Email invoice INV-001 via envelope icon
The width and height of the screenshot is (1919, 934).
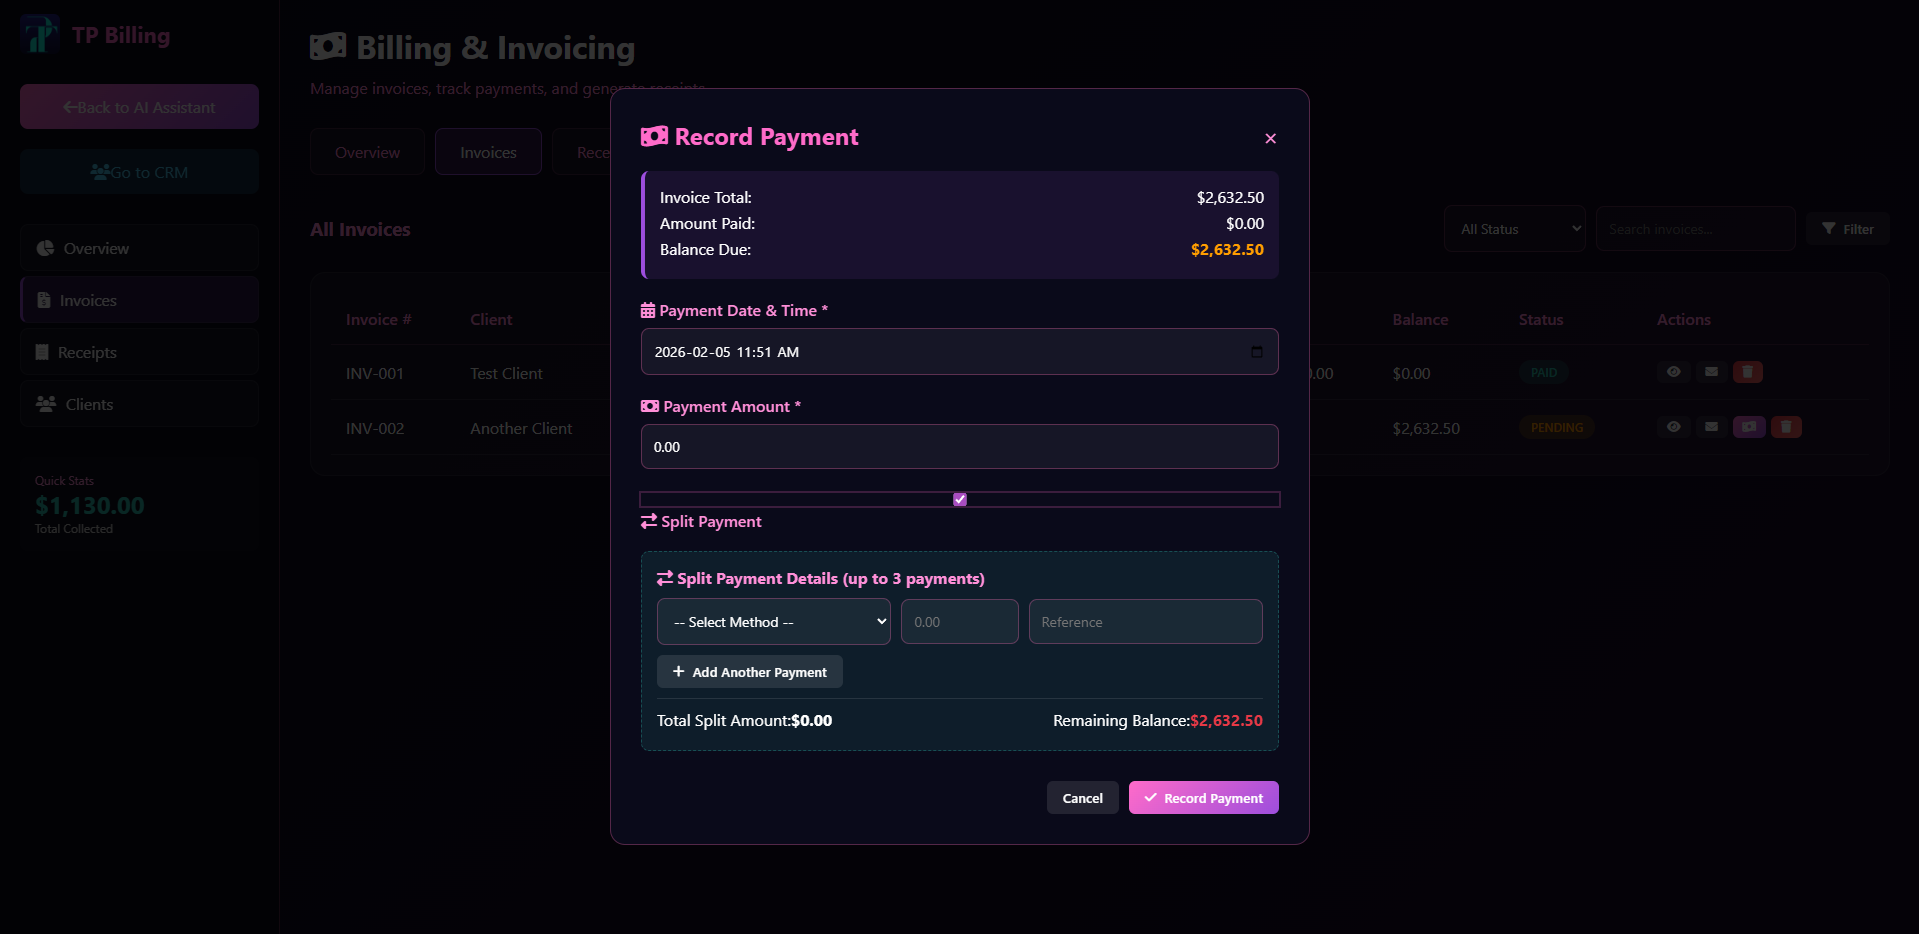[x=1711, y=371]
